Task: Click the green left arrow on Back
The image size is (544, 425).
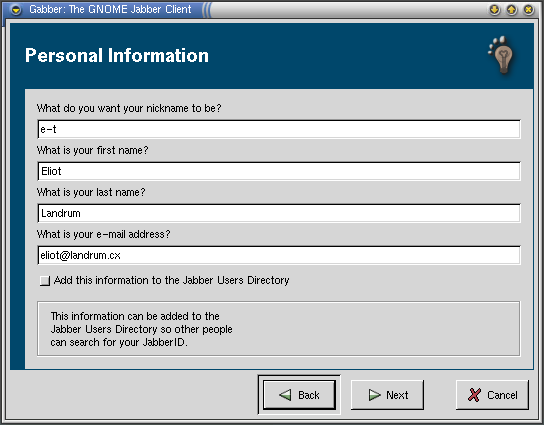Action: pos(285,395)
